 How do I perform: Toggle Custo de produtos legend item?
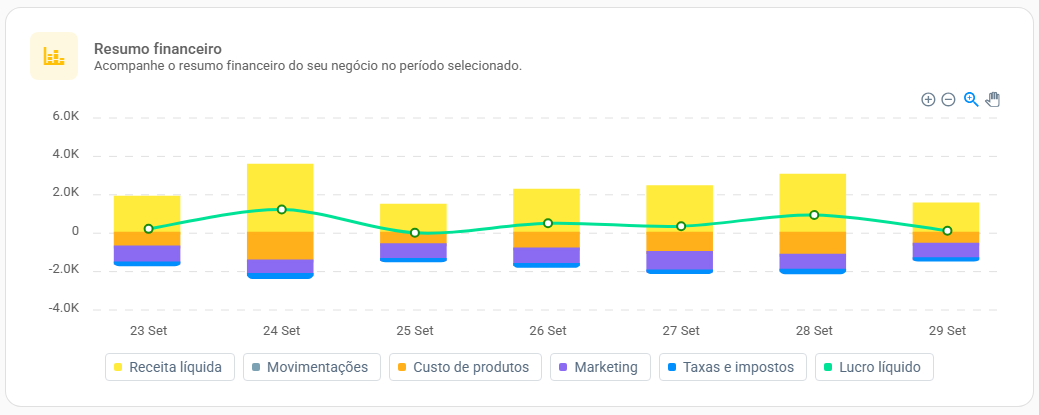tap(465, 367)
